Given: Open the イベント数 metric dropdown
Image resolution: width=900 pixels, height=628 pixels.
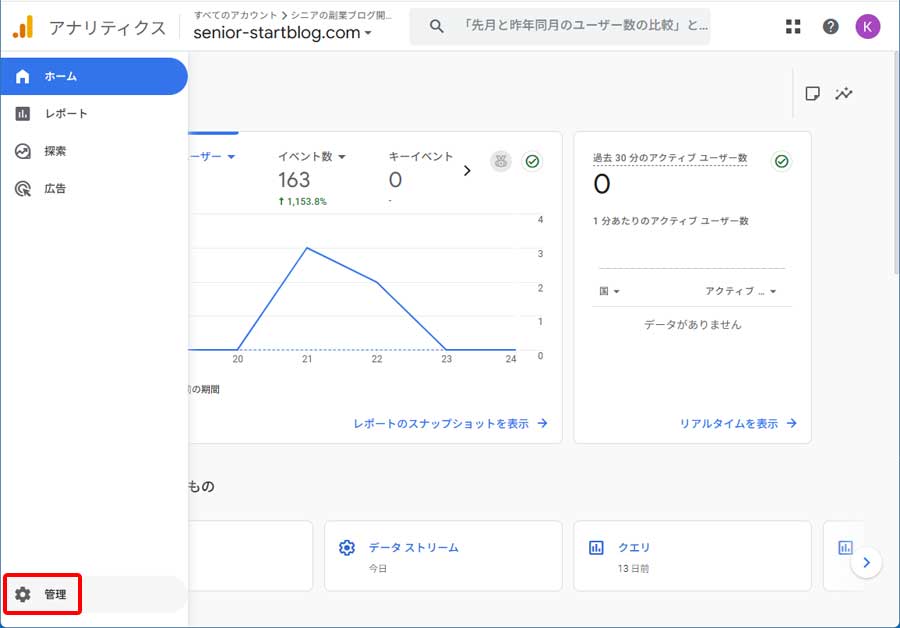Looking at the screenshot, I should (311, 155).
